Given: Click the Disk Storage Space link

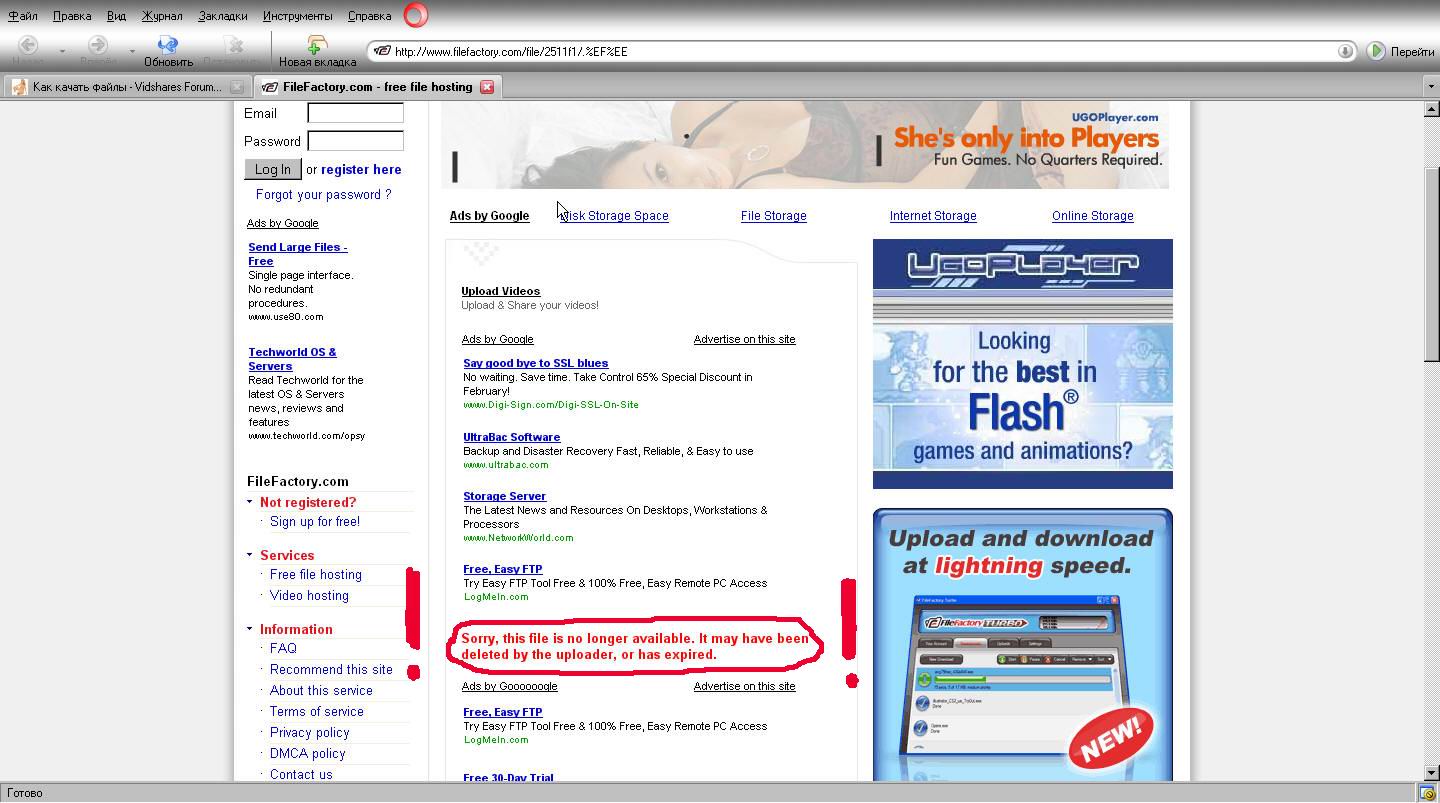Looking at the screenshot, I should click(614, 216).
